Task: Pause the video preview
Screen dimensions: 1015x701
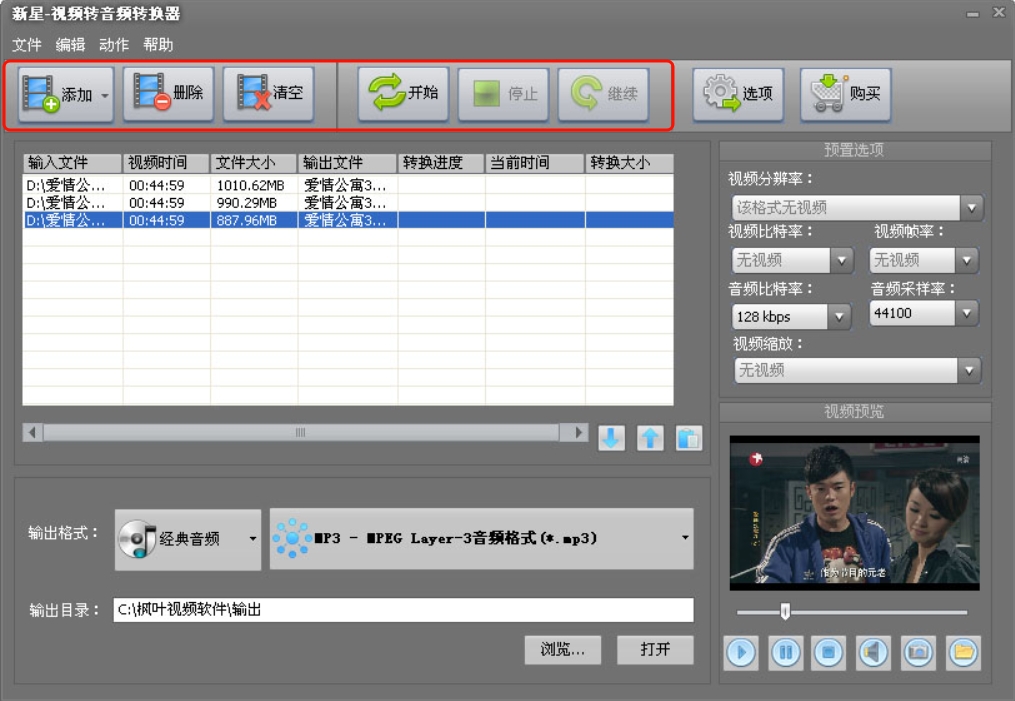Action: click(x=785, y=653)
